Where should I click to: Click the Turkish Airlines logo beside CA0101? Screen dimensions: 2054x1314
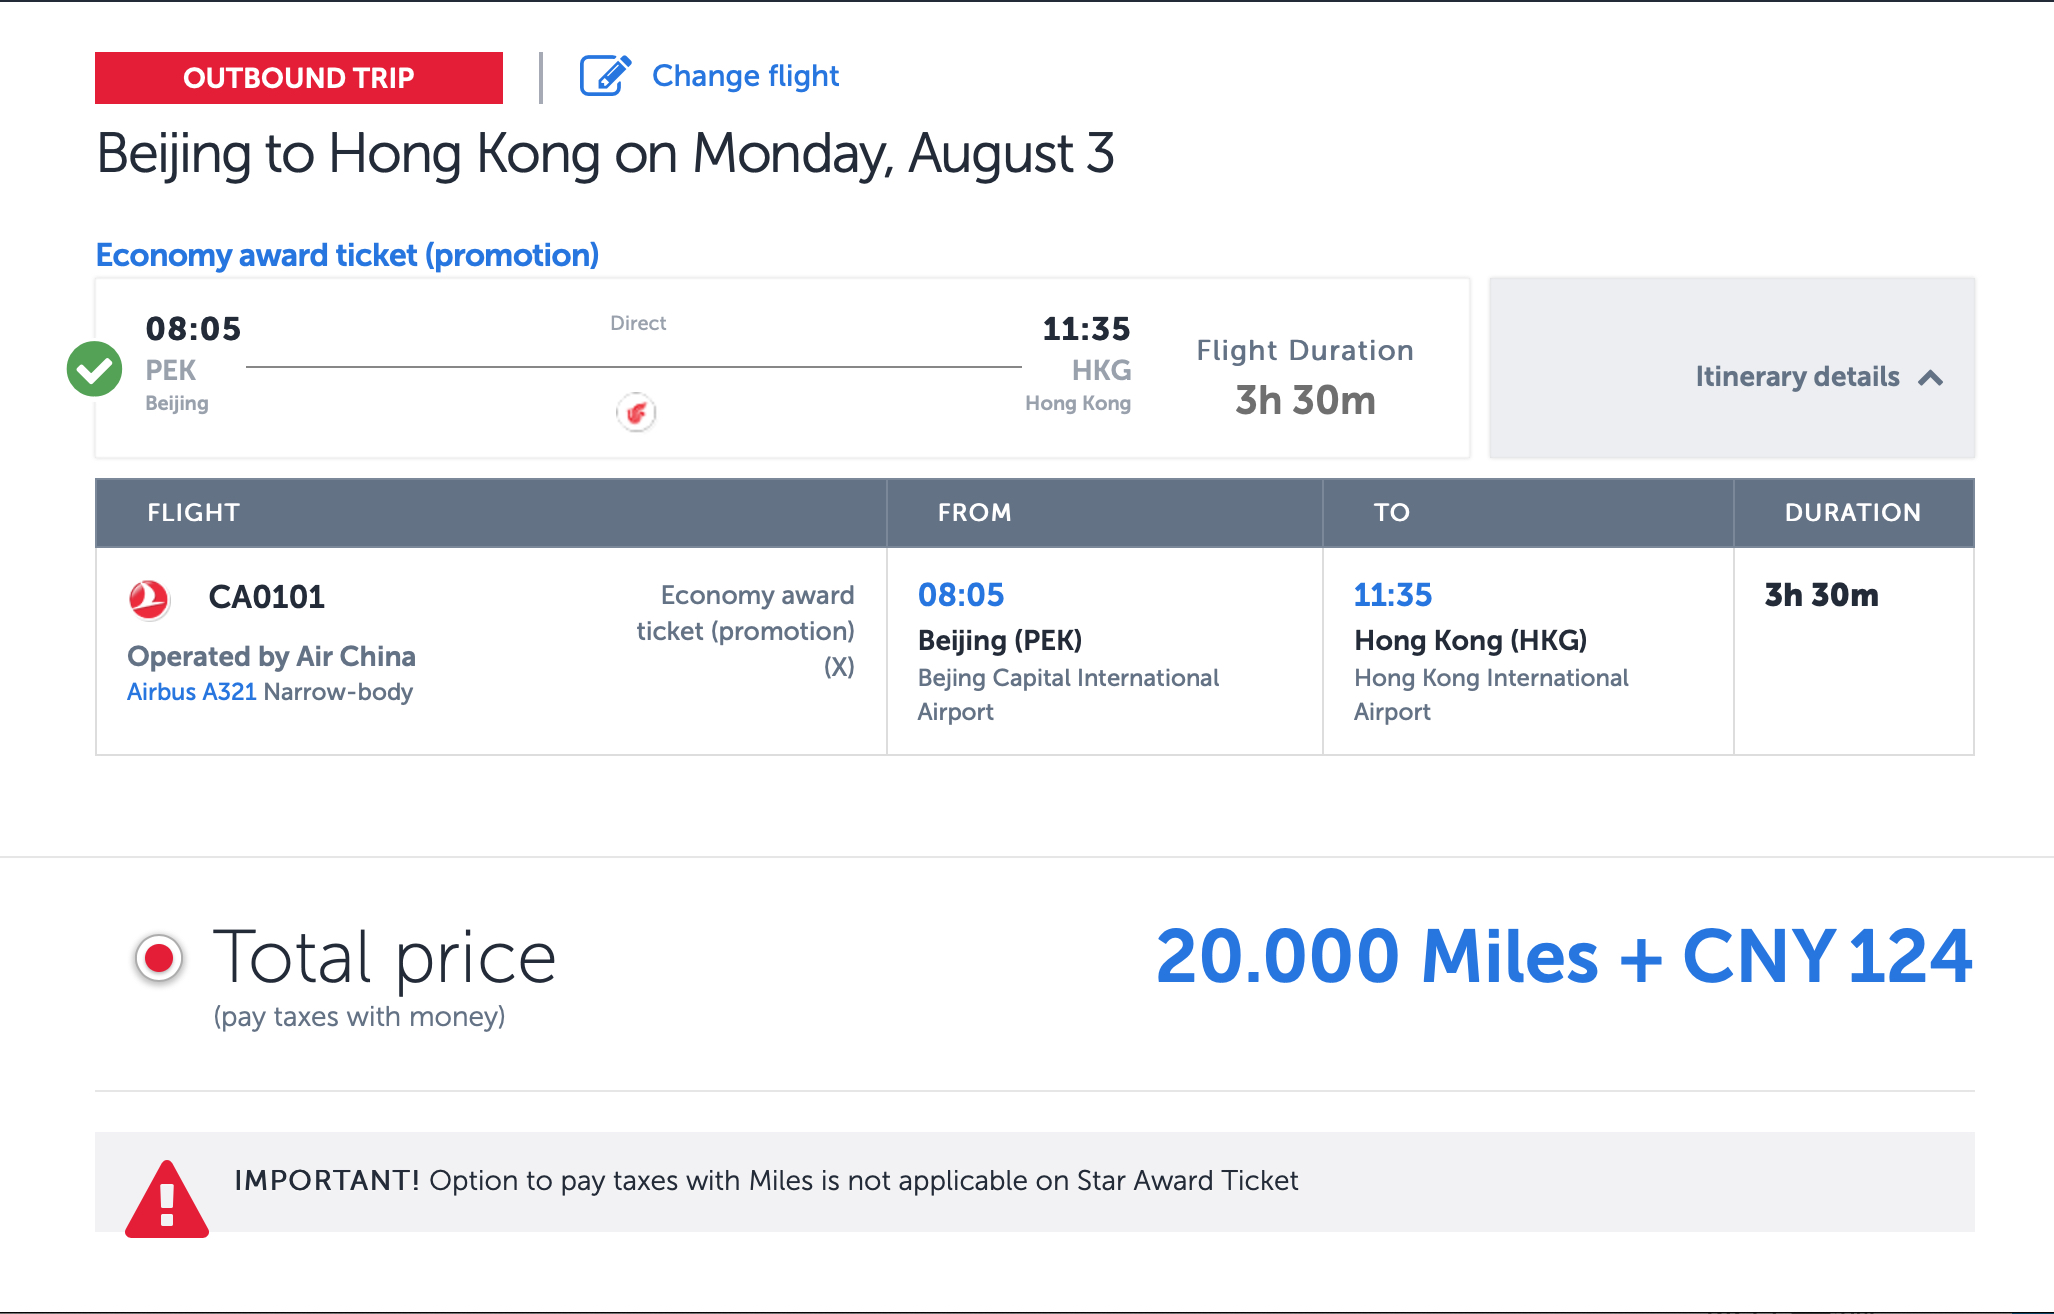click(149, 598)
